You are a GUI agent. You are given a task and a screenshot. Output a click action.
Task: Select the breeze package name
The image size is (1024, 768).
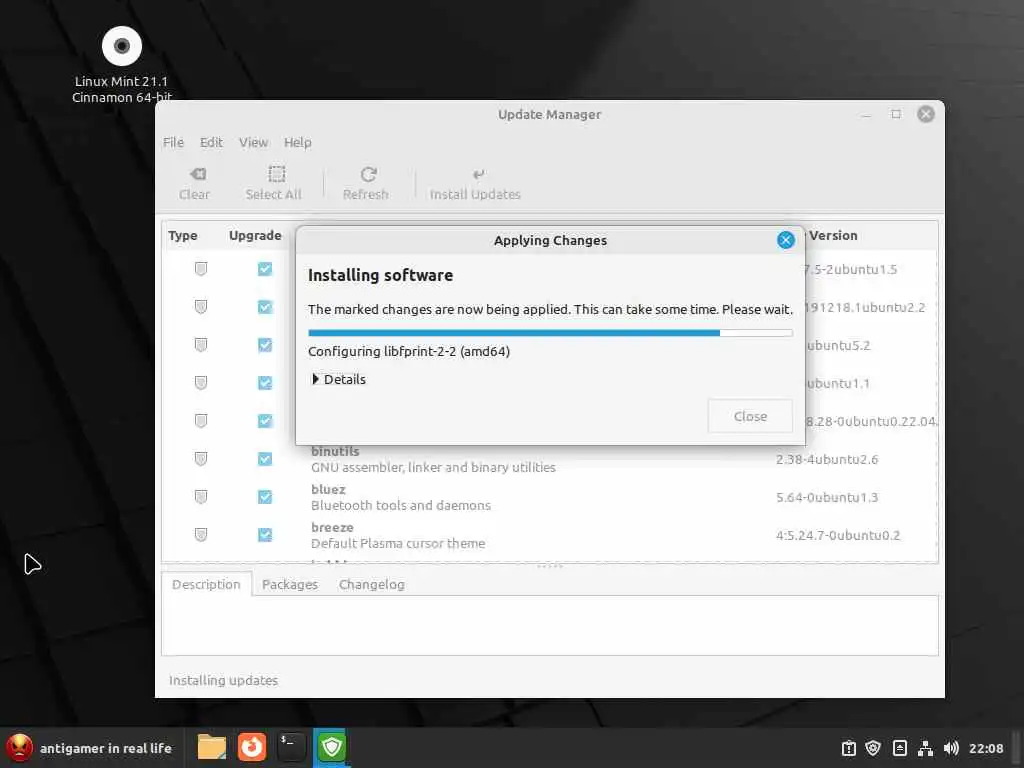point(332,527)
